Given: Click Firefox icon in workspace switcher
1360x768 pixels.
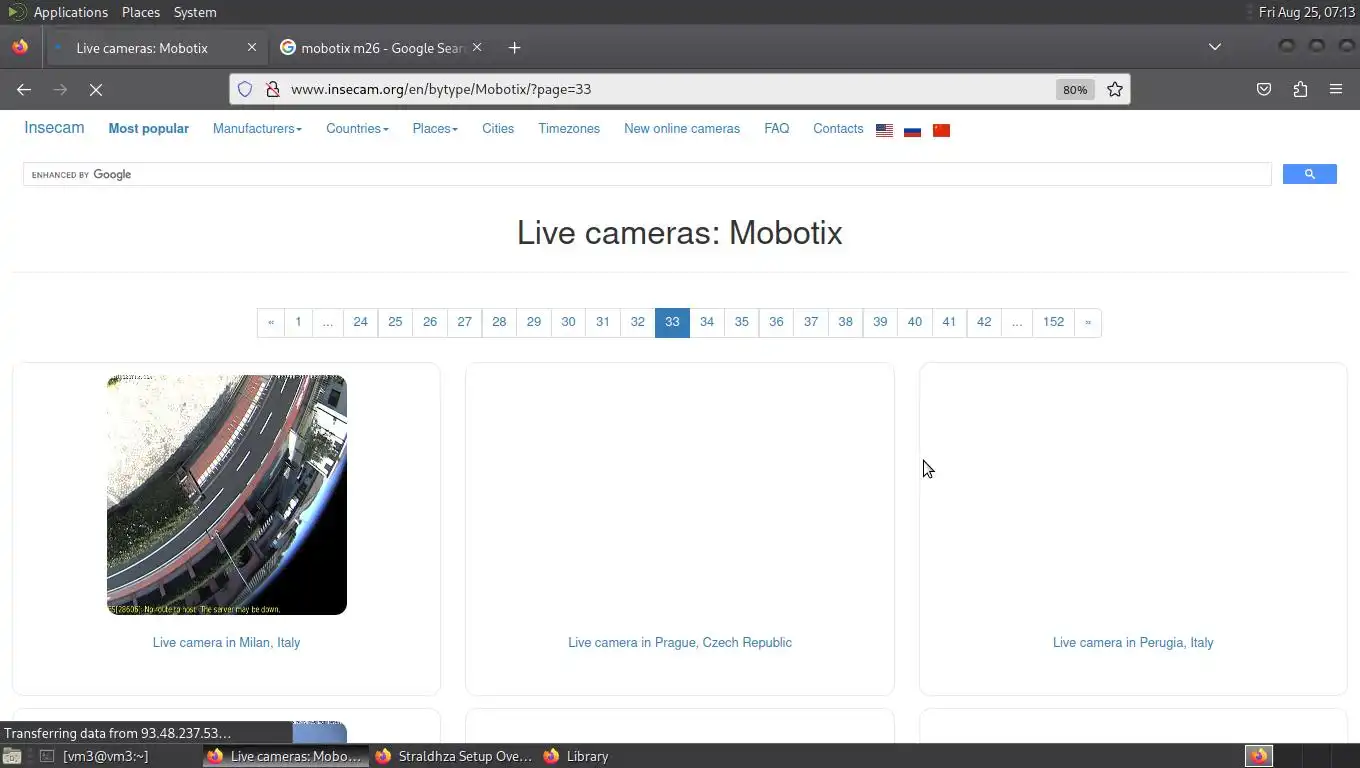Looking at the screenshot, I should pyautogui.click(x=1259, y=756).
